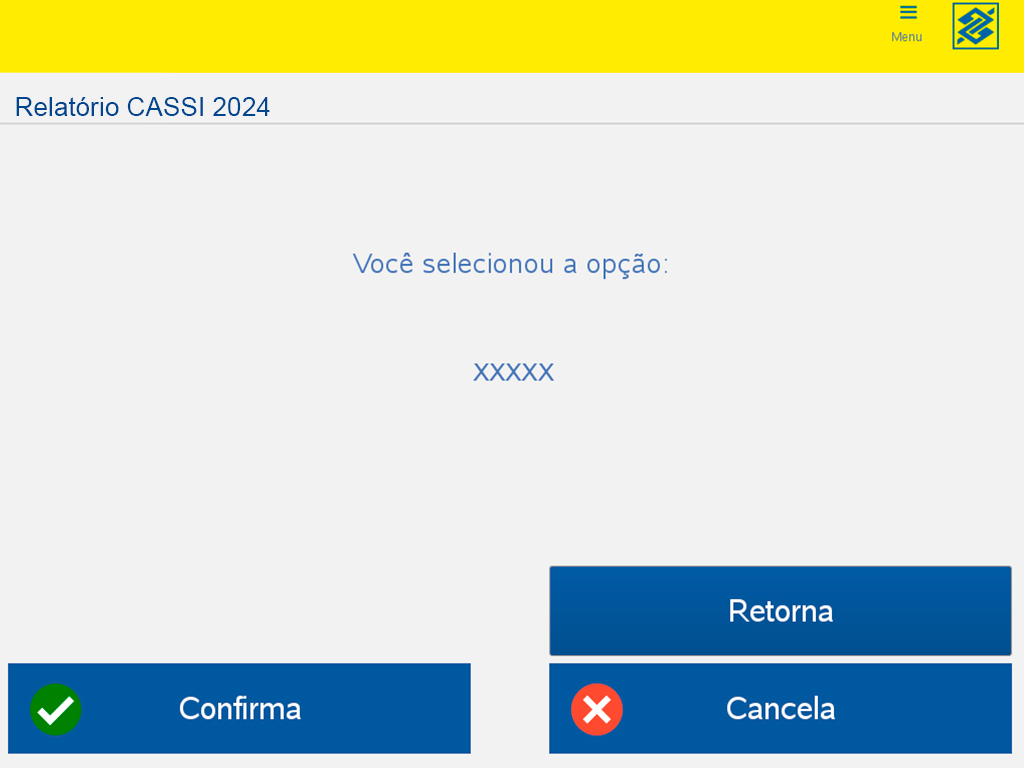
Task: Tap the red X icon
Action: pyautogui.click(x=597, y=709)
